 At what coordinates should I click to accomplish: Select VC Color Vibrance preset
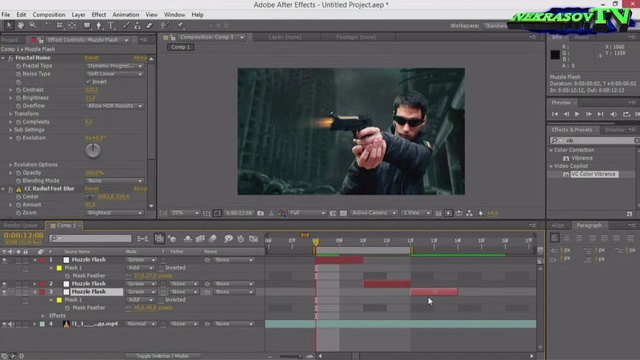point(593,174)
